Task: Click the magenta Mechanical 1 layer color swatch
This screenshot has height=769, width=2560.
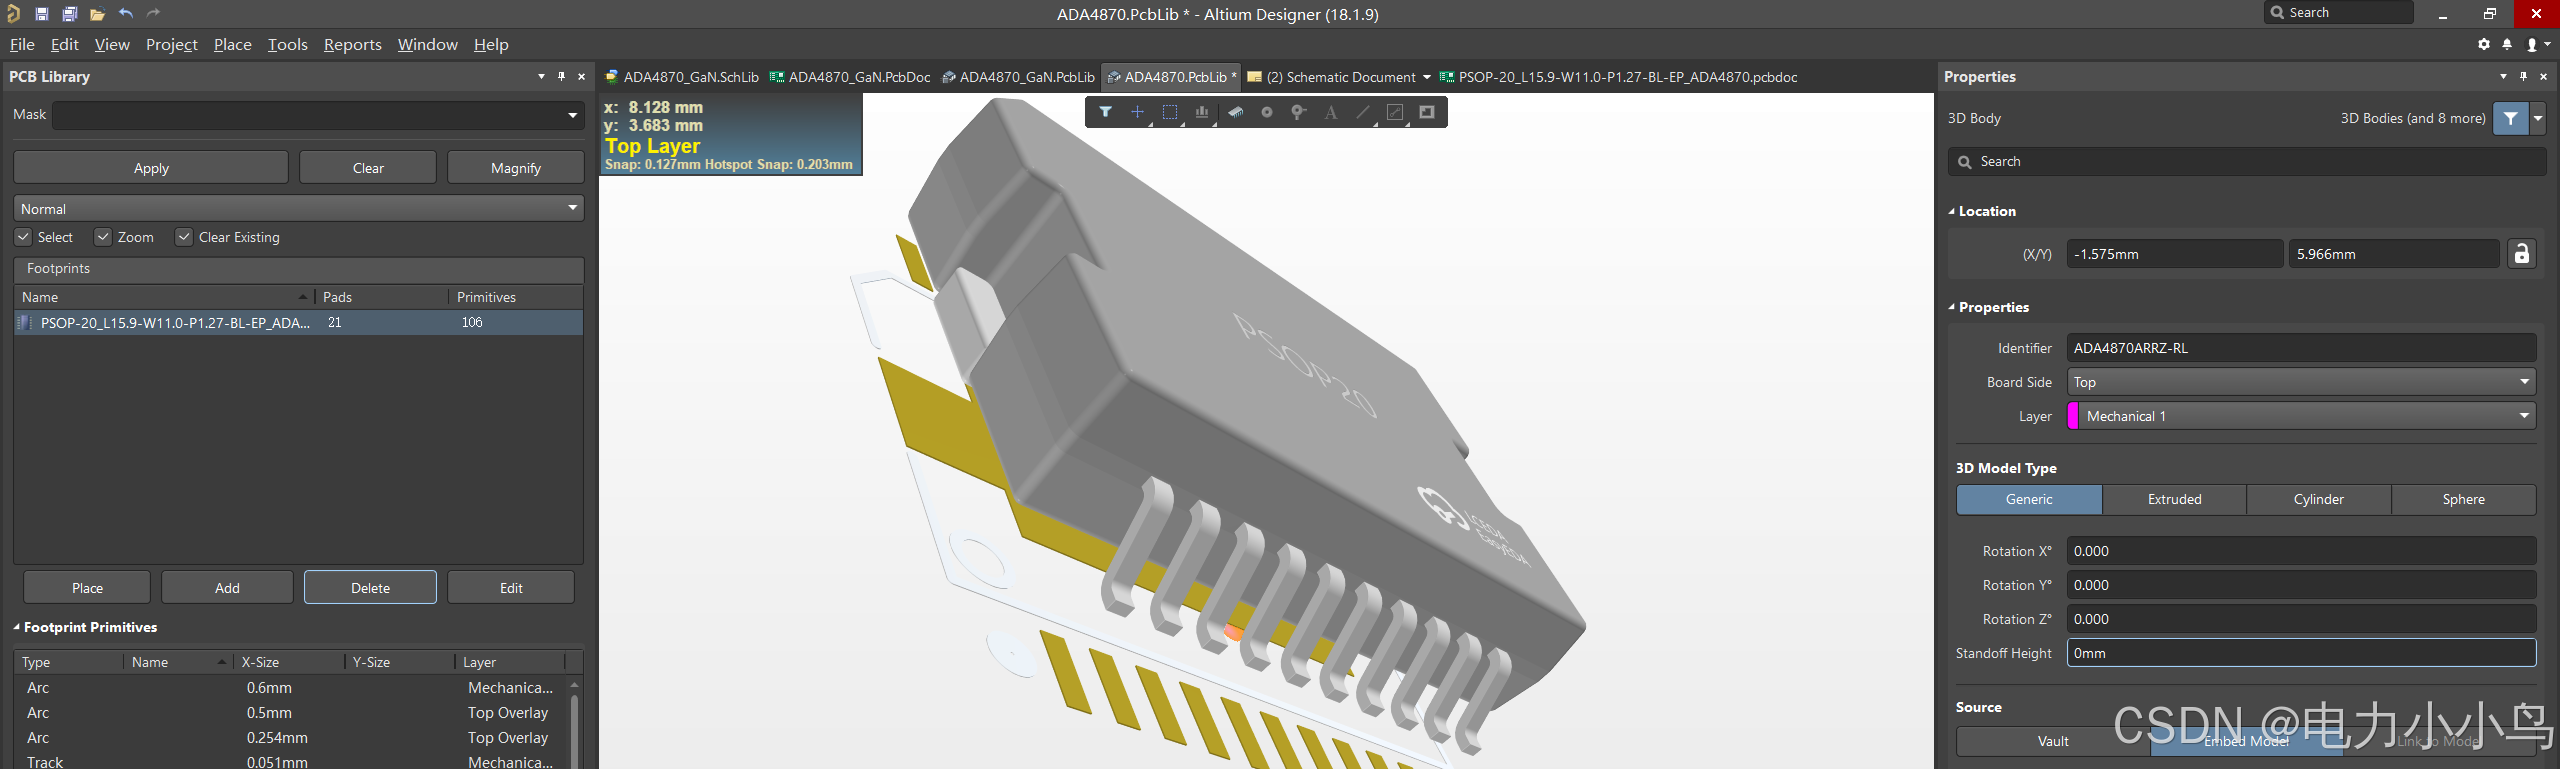Action: click(x=2073, y=416)
